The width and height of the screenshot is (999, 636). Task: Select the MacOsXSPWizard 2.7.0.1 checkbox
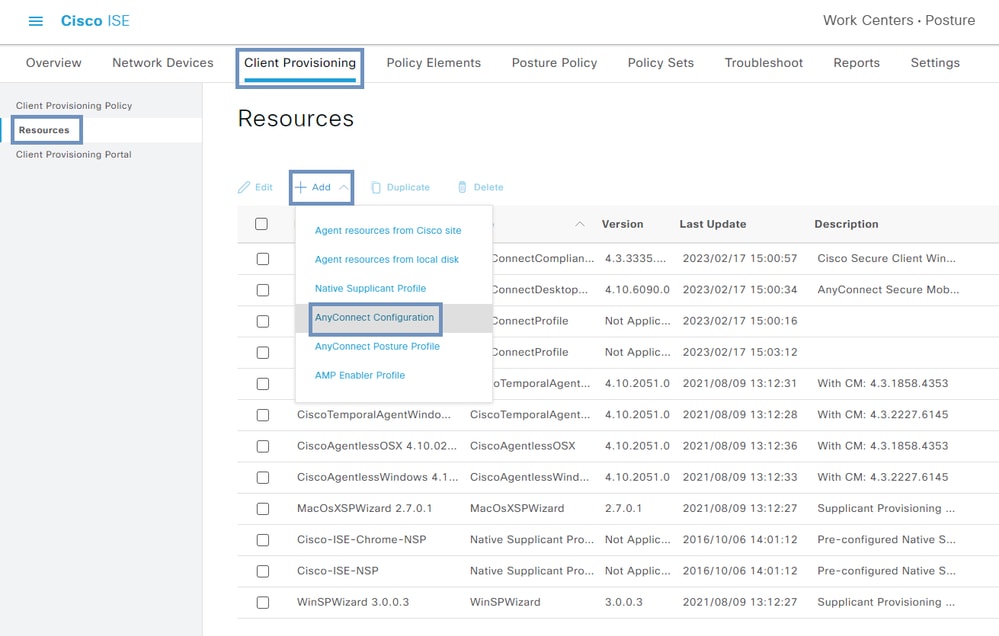tap(262, 509)
